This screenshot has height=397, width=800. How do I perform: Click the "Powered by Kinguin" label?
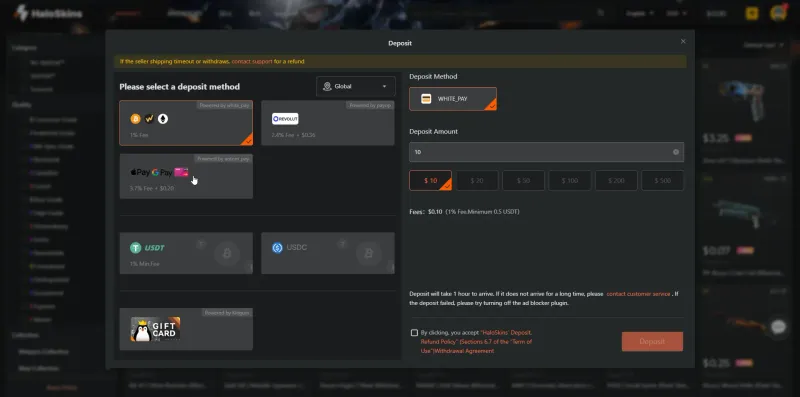(227, 312)
